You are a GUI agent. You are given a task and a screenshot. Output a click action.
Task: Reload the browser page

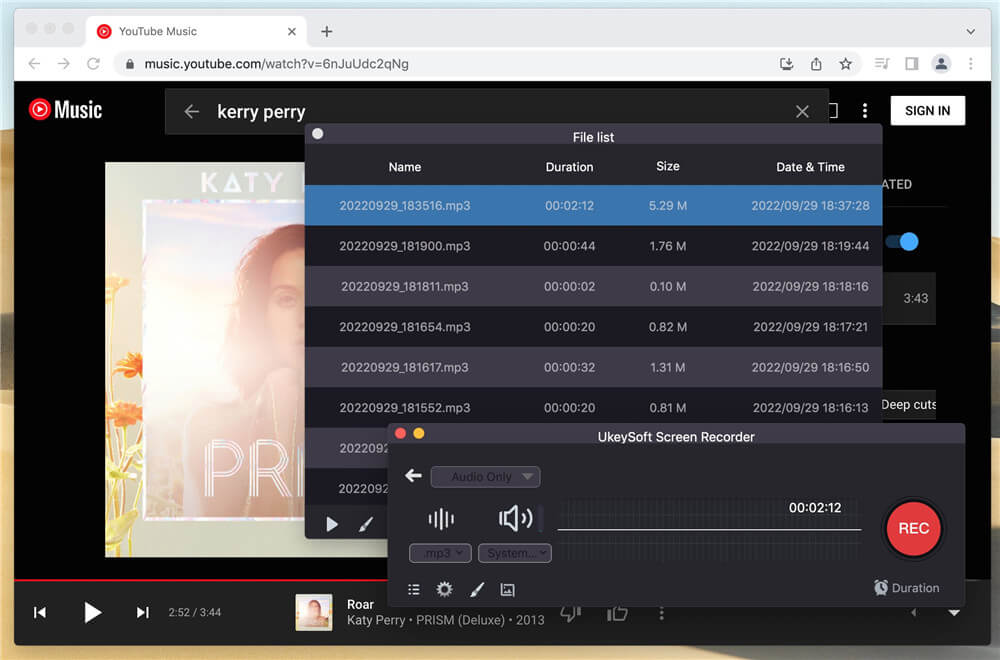93,64
